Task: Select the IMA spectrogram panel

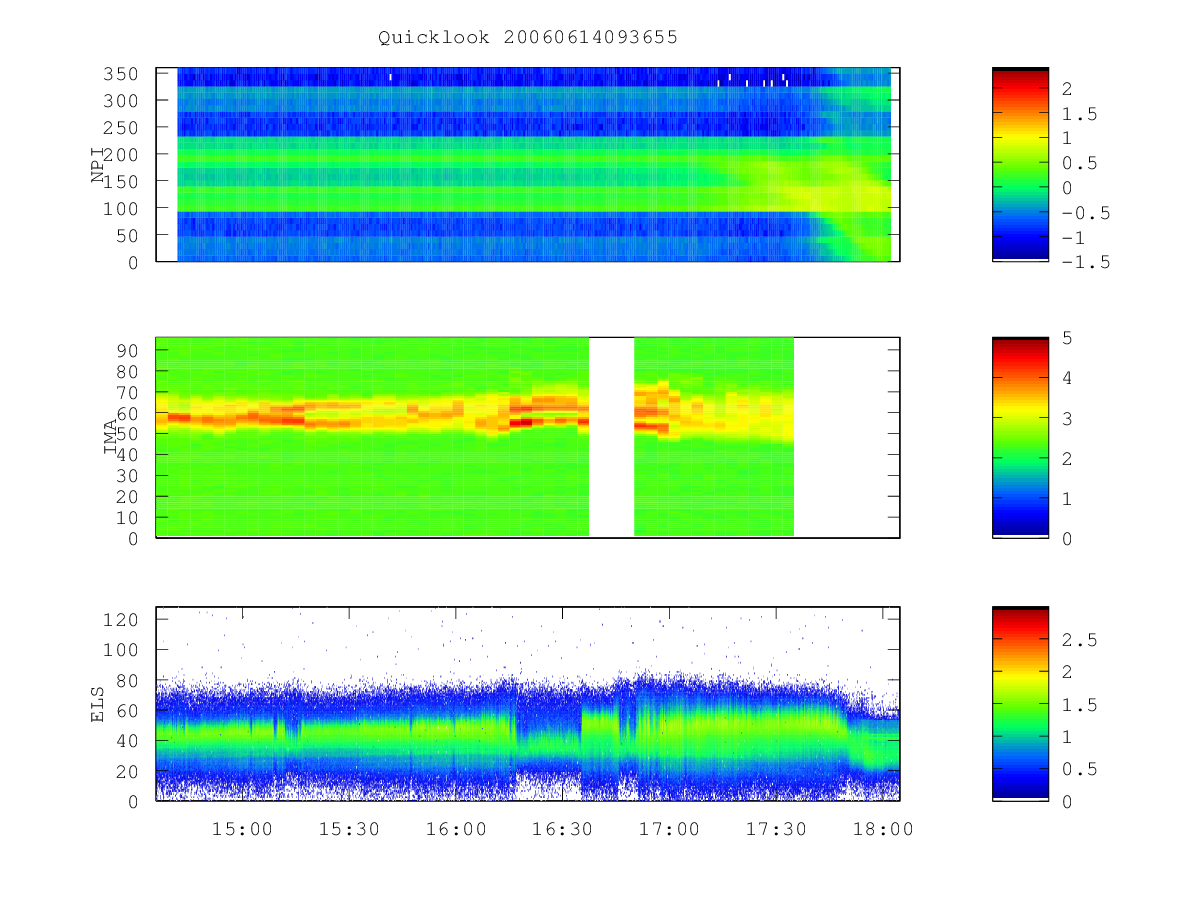Action: (x=528, y=437)
